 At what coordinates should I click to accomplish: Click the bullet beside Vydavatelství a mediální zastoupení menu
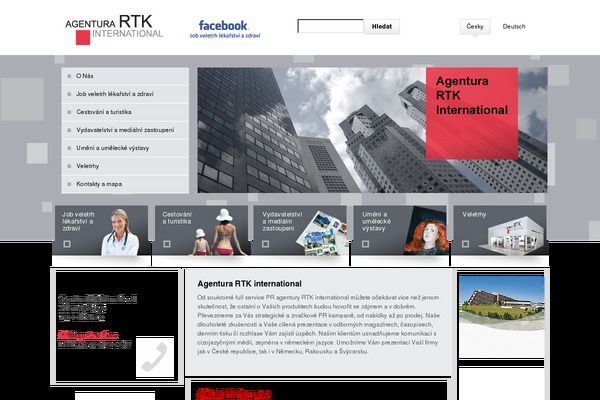[69, 130]
